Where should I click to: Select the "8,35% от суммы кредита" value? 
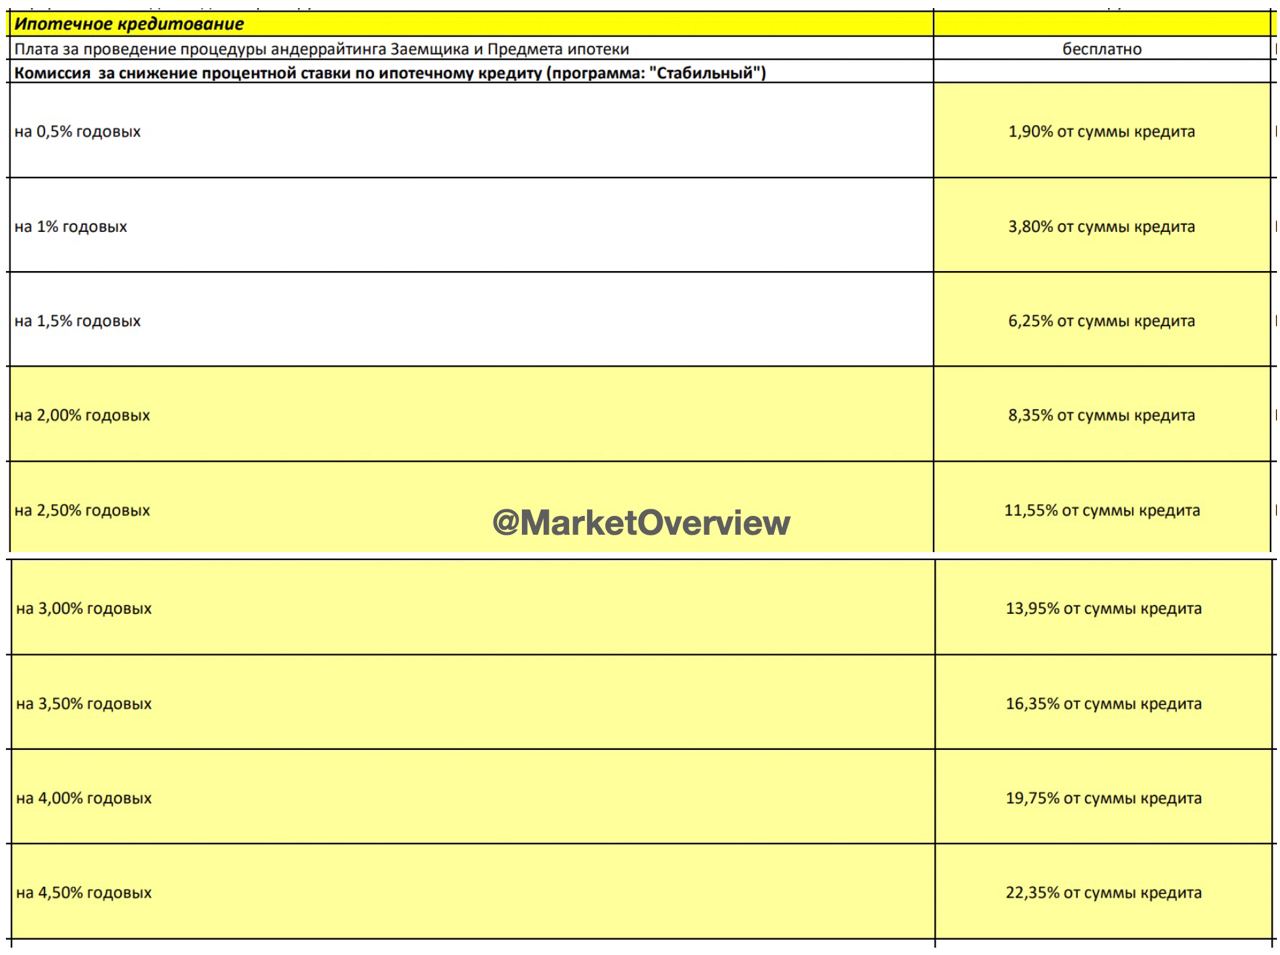[1101, 415]
